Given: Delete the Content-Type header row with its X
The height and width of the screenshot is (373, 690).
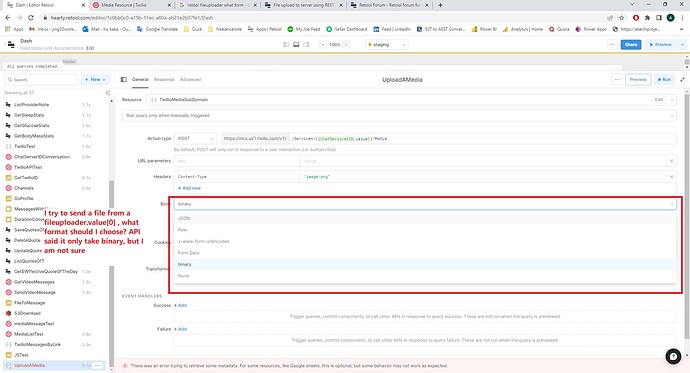Looking at the screenshot, I should pos(672,177).
